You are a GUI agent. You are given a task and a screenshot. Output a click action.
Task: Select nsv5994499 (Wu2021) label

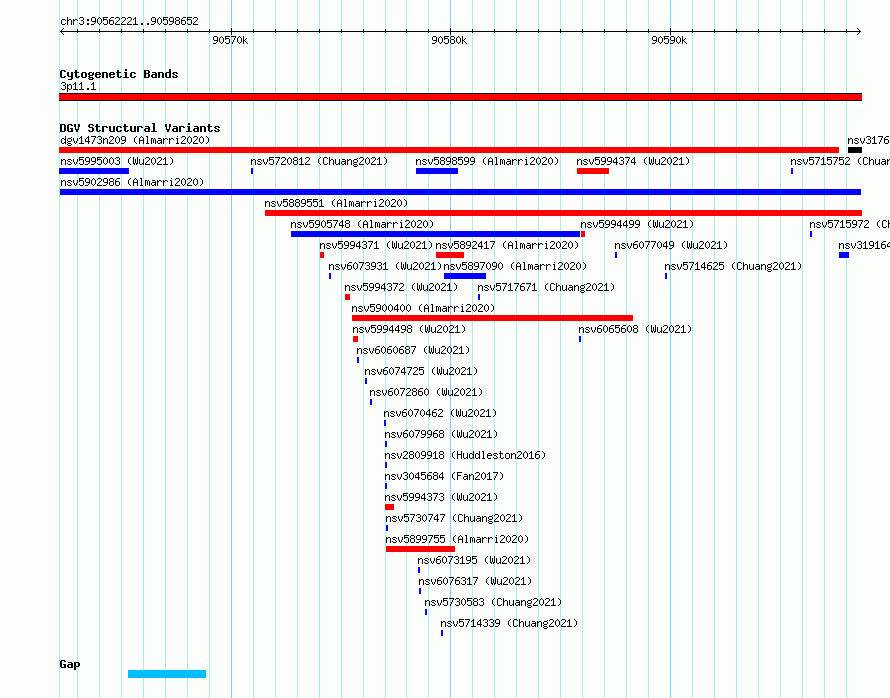pos(637,224)
